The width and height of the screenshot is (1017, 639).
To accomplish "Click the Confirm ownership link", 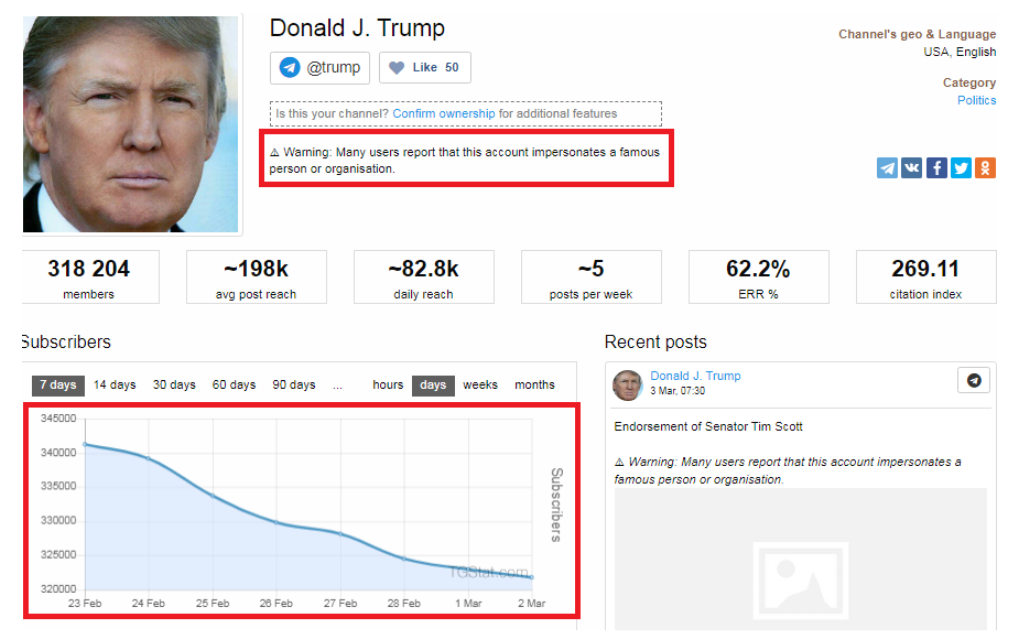I will click(443, 114).
